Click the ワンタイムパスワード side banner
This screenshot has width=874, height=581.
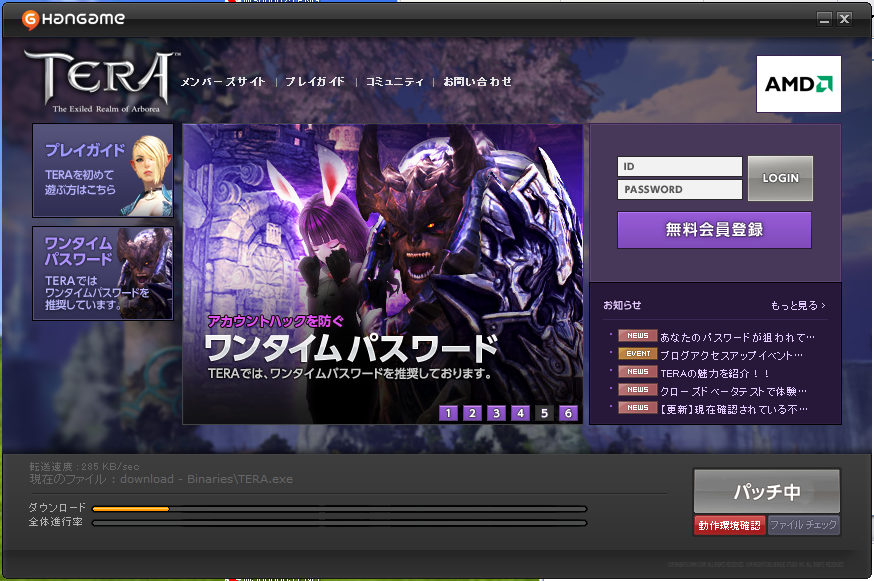click(103, 273)
